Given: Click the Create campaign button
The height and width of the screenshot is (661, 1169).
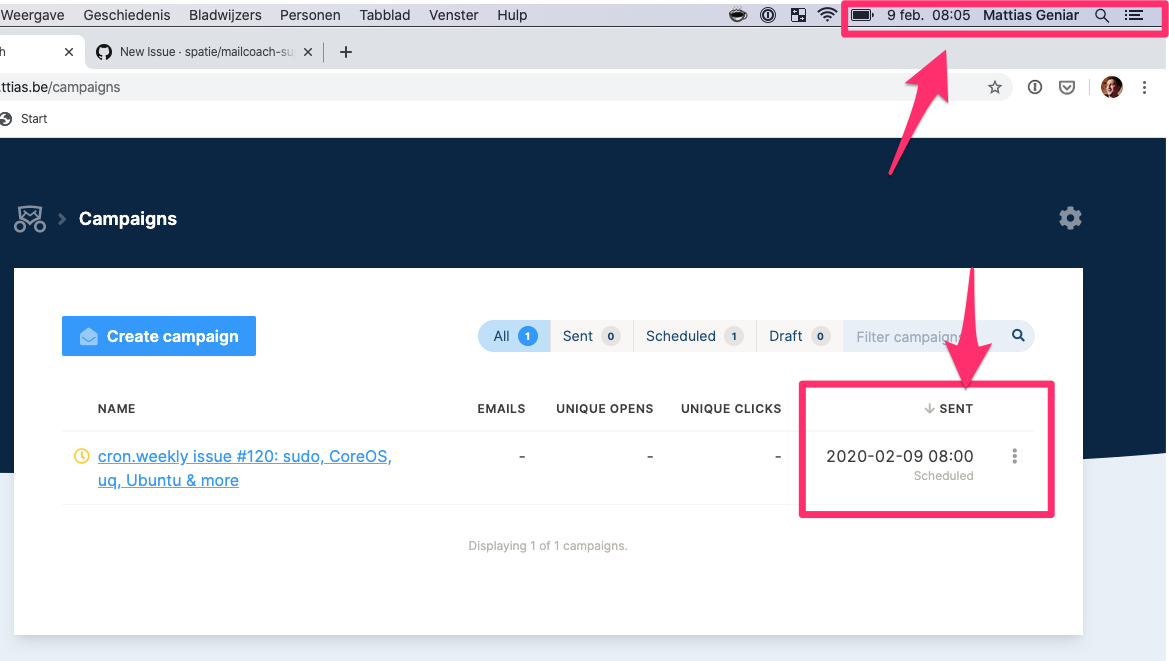Looking at the screenshot, I should pyautogui.click(x=158, y=336).
